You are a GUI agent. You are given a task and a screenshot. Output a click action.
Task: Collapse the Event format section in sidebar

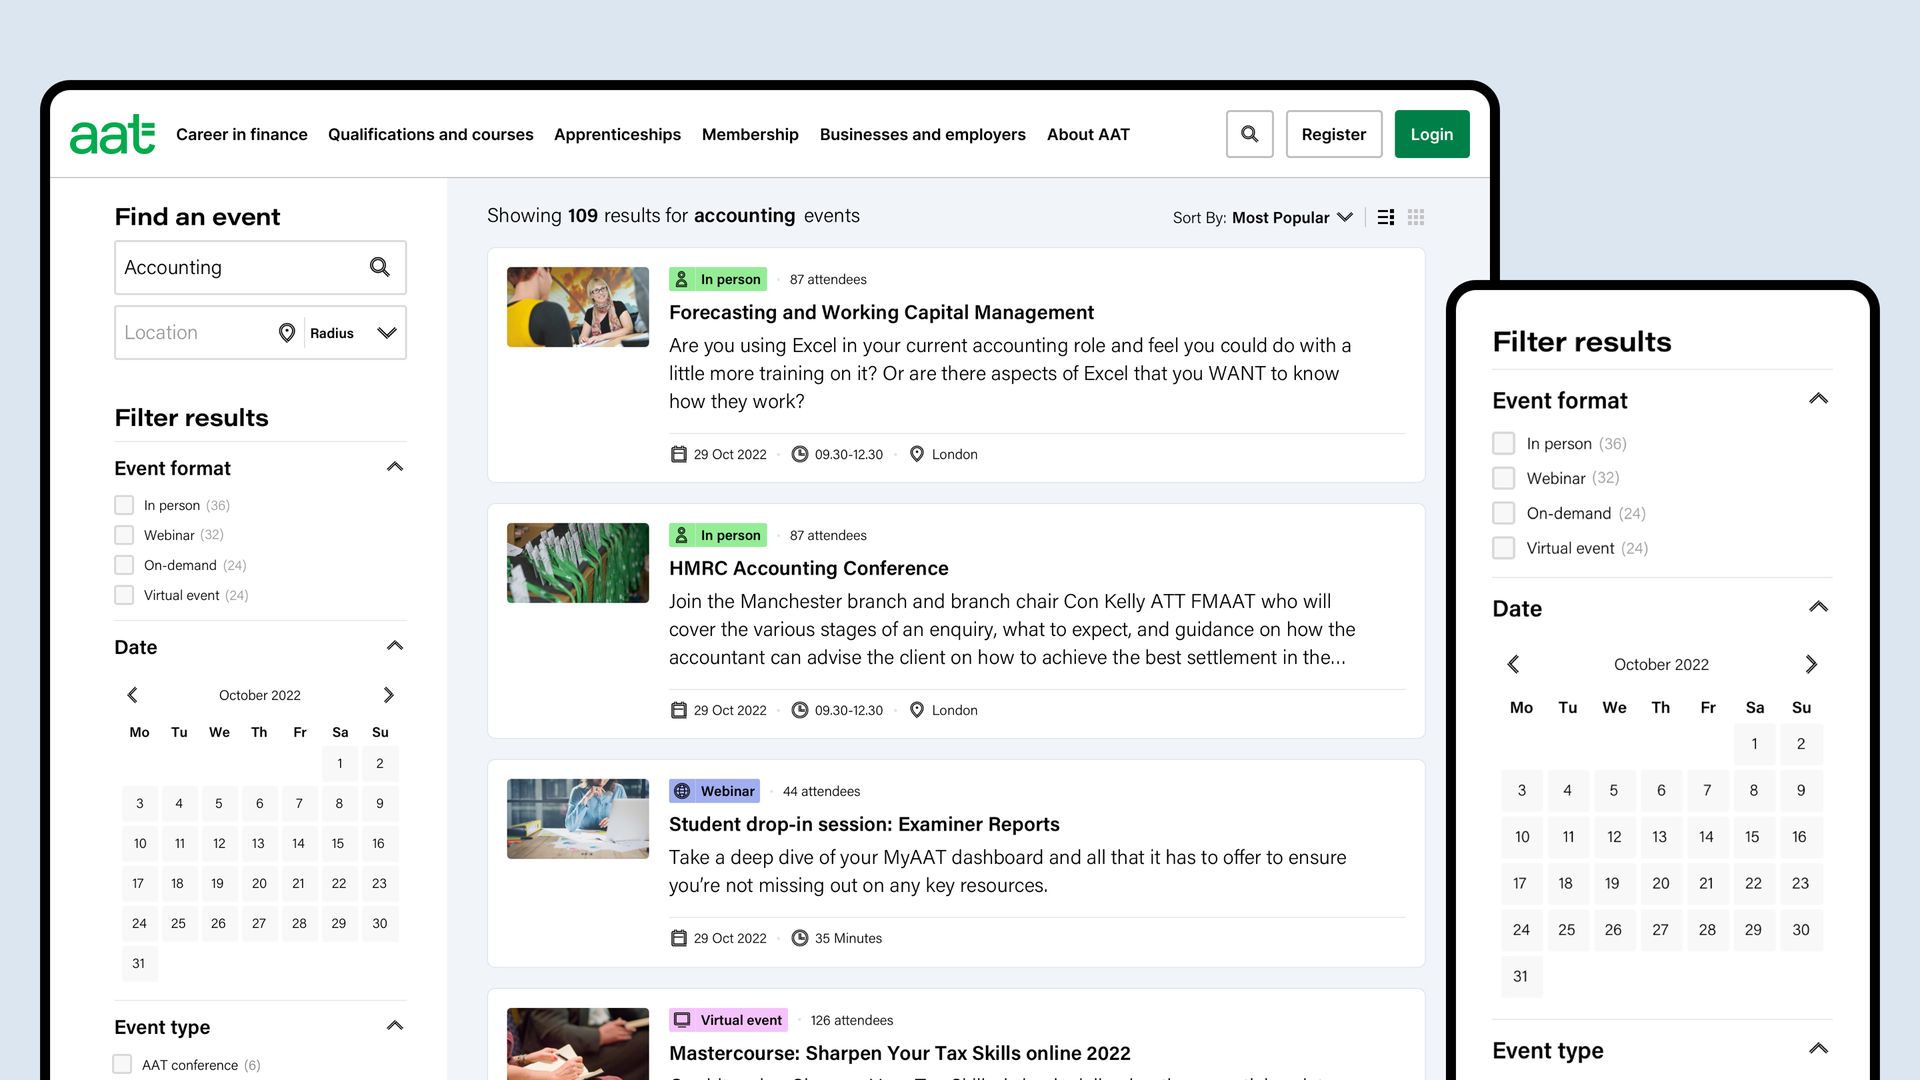[395, 467]
